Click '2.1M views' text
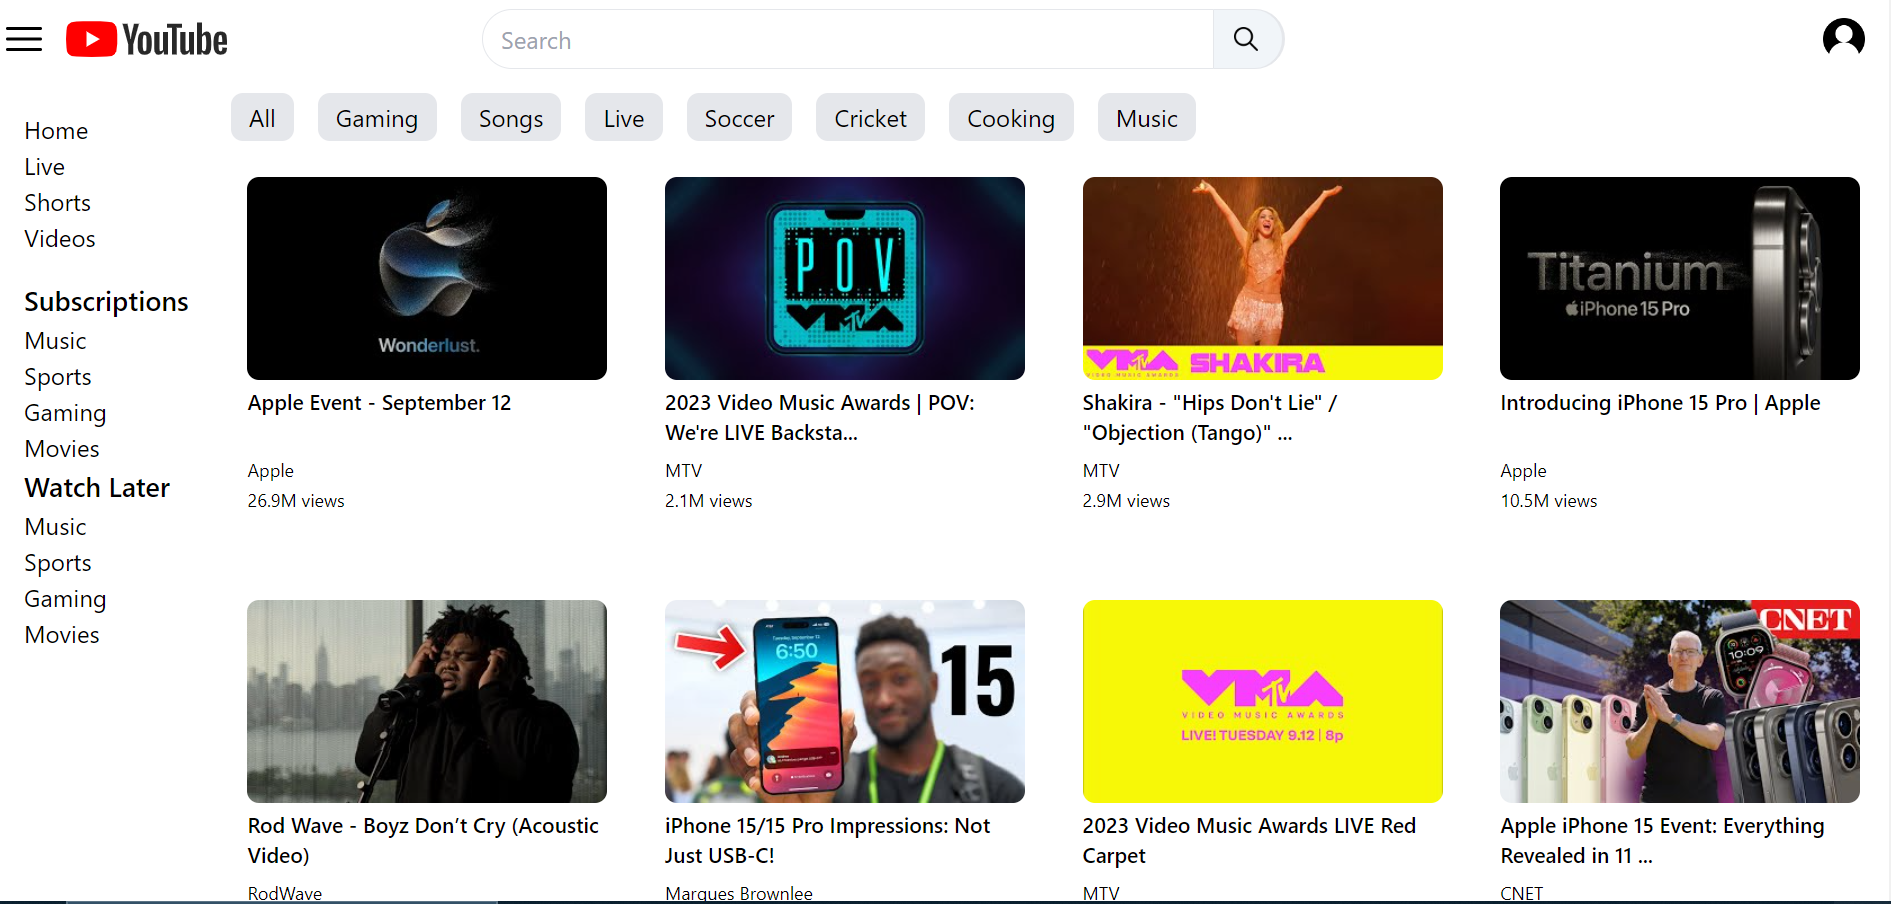 click(709, 501)
